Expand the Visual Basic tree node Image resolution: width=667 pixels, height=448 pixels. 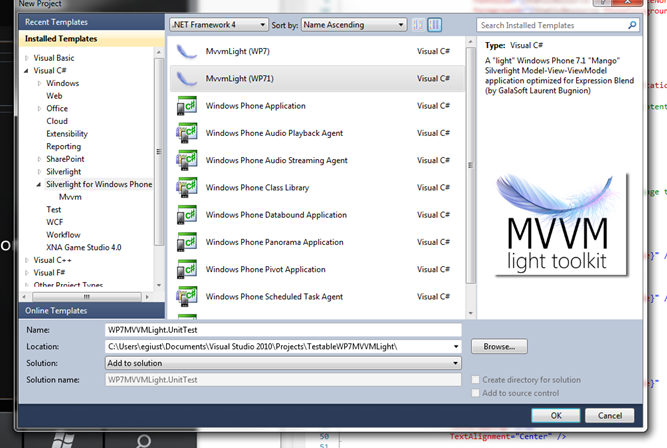click(x=27, y=58)
